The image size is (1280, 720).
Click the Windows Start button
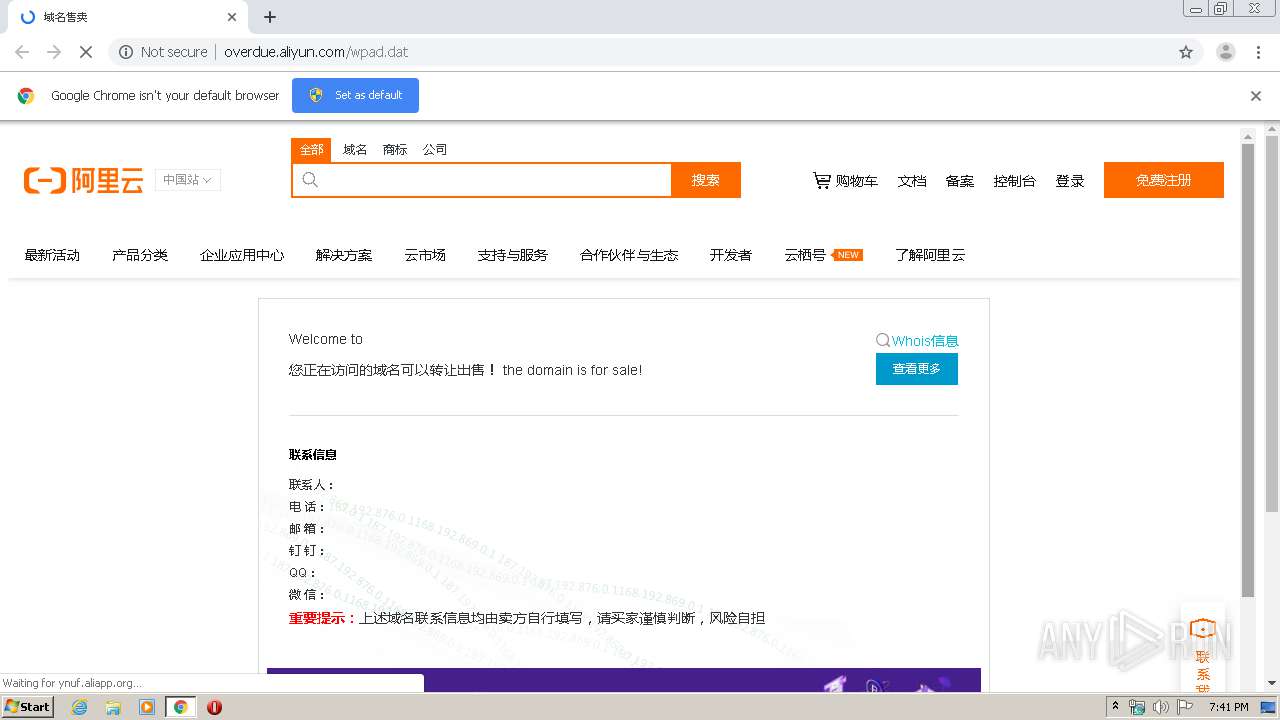coord(27,707)
